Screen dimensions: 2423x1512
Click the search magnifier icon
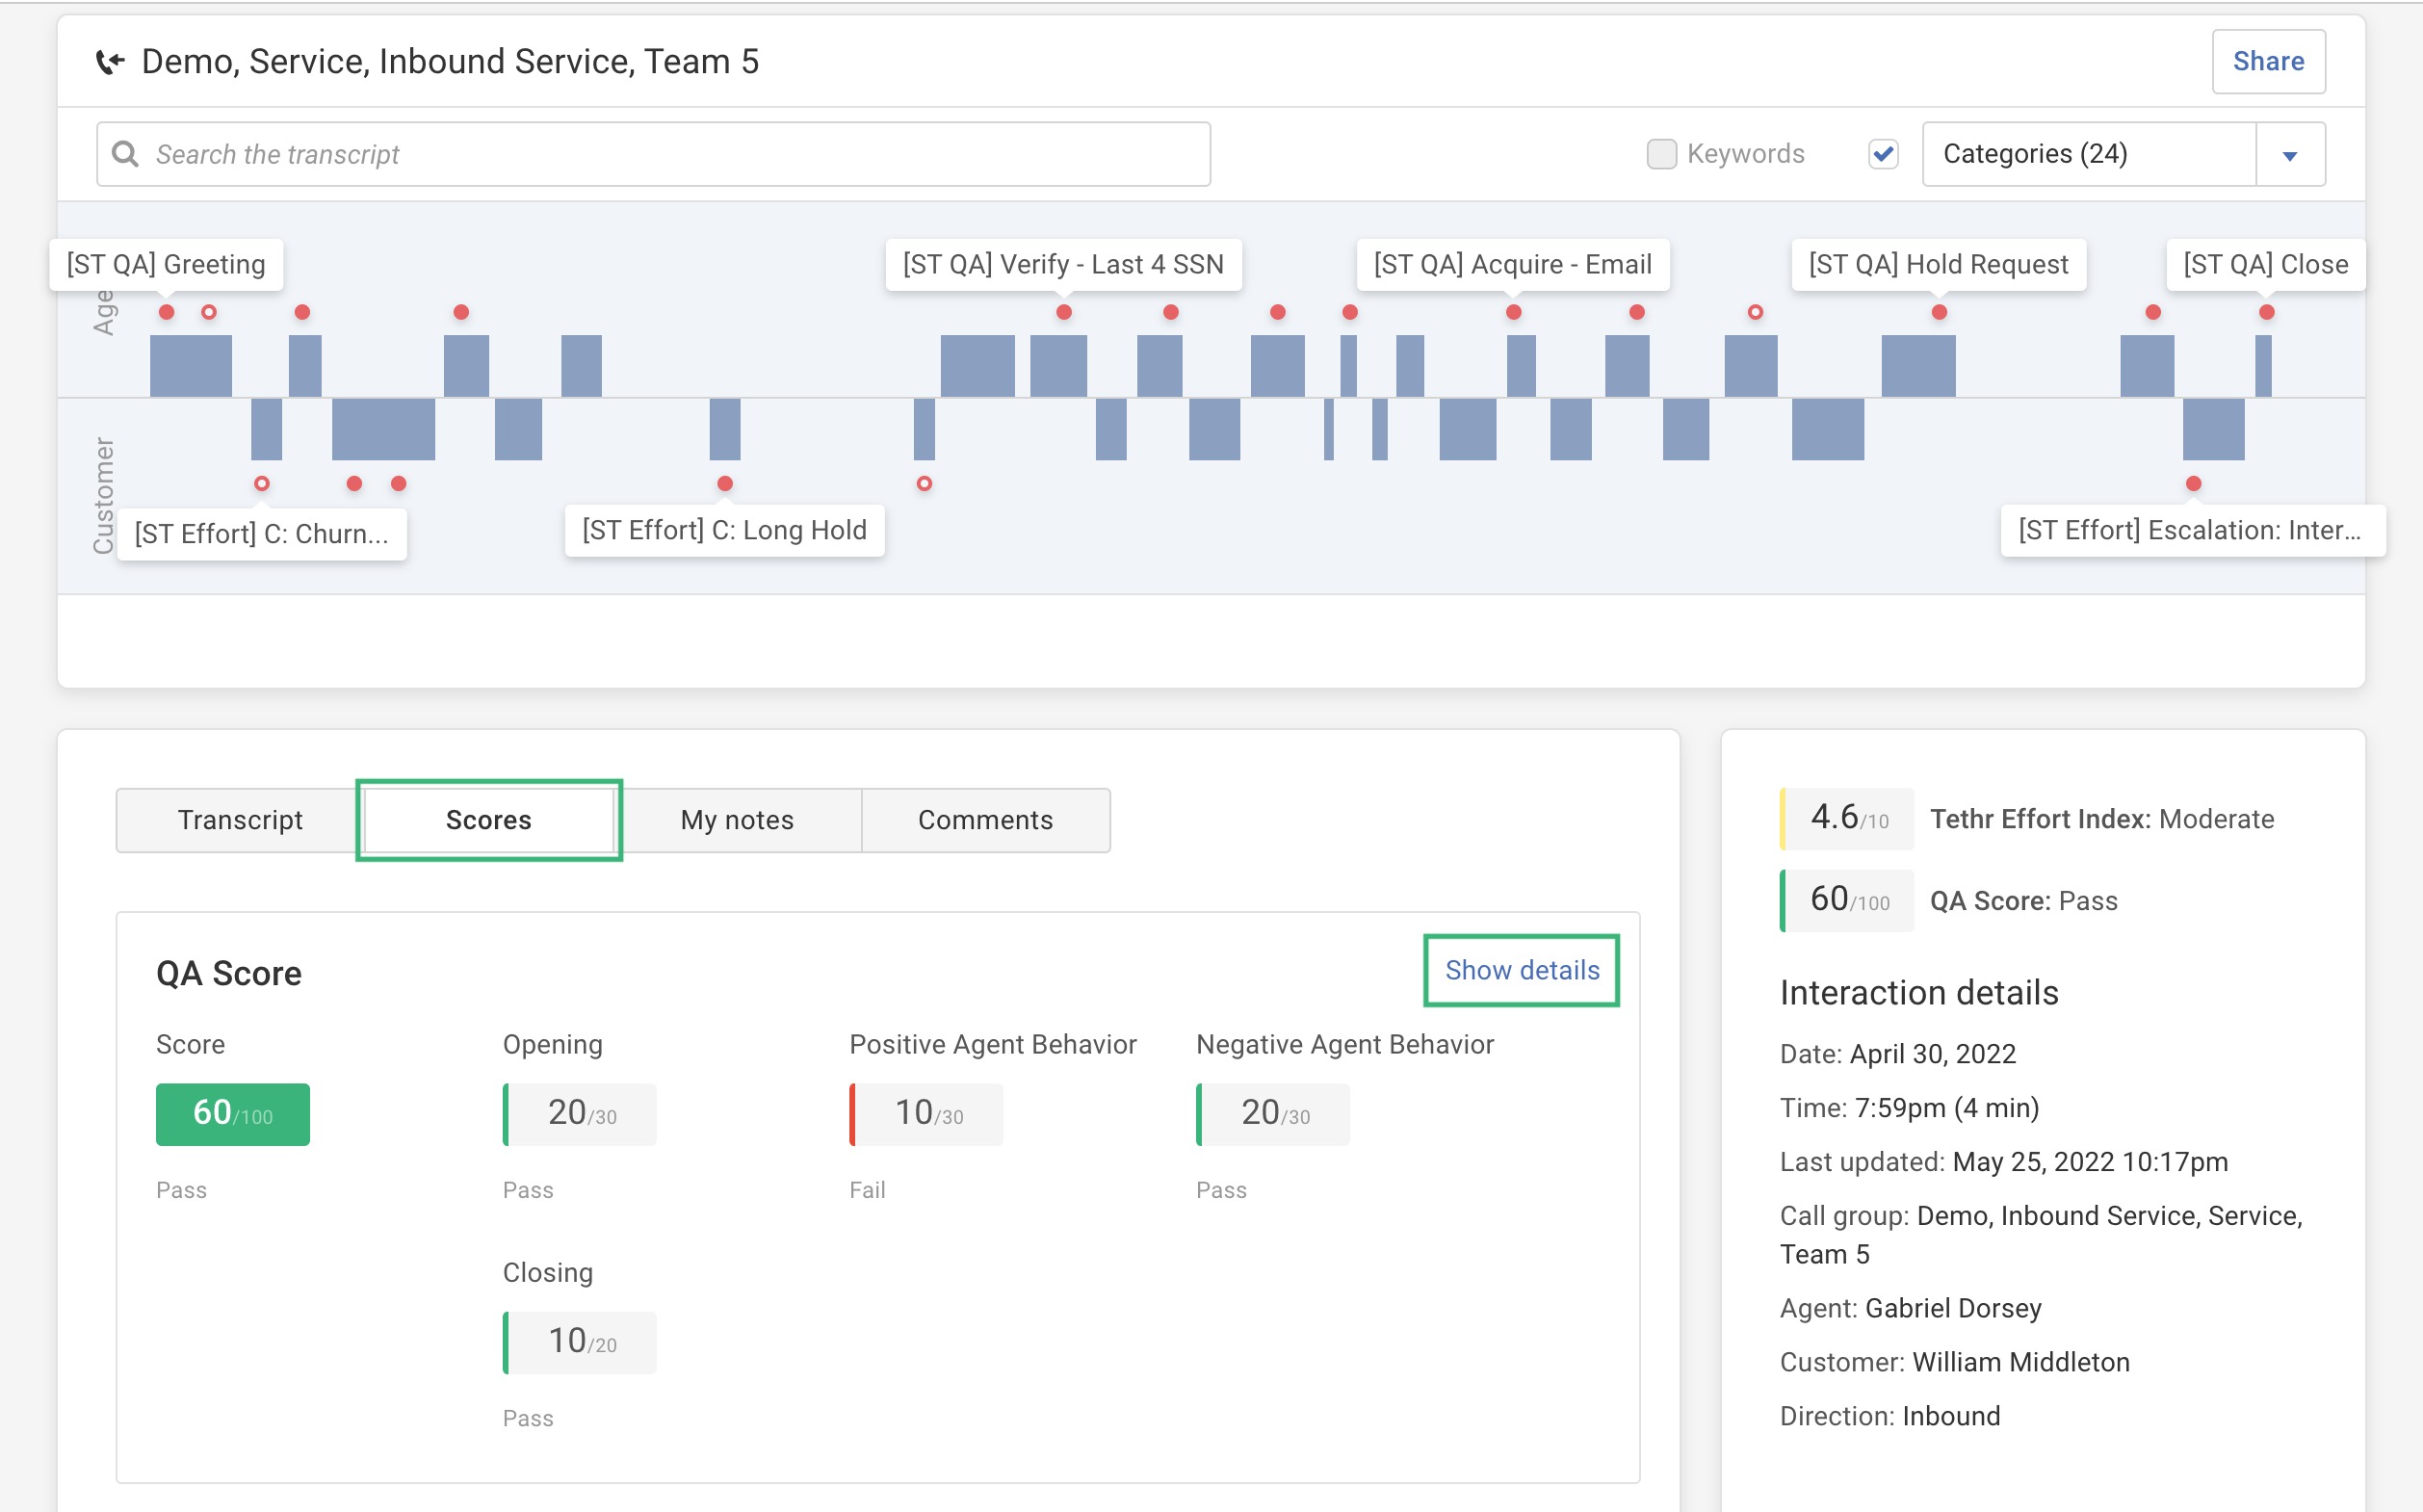coord(127,153)
